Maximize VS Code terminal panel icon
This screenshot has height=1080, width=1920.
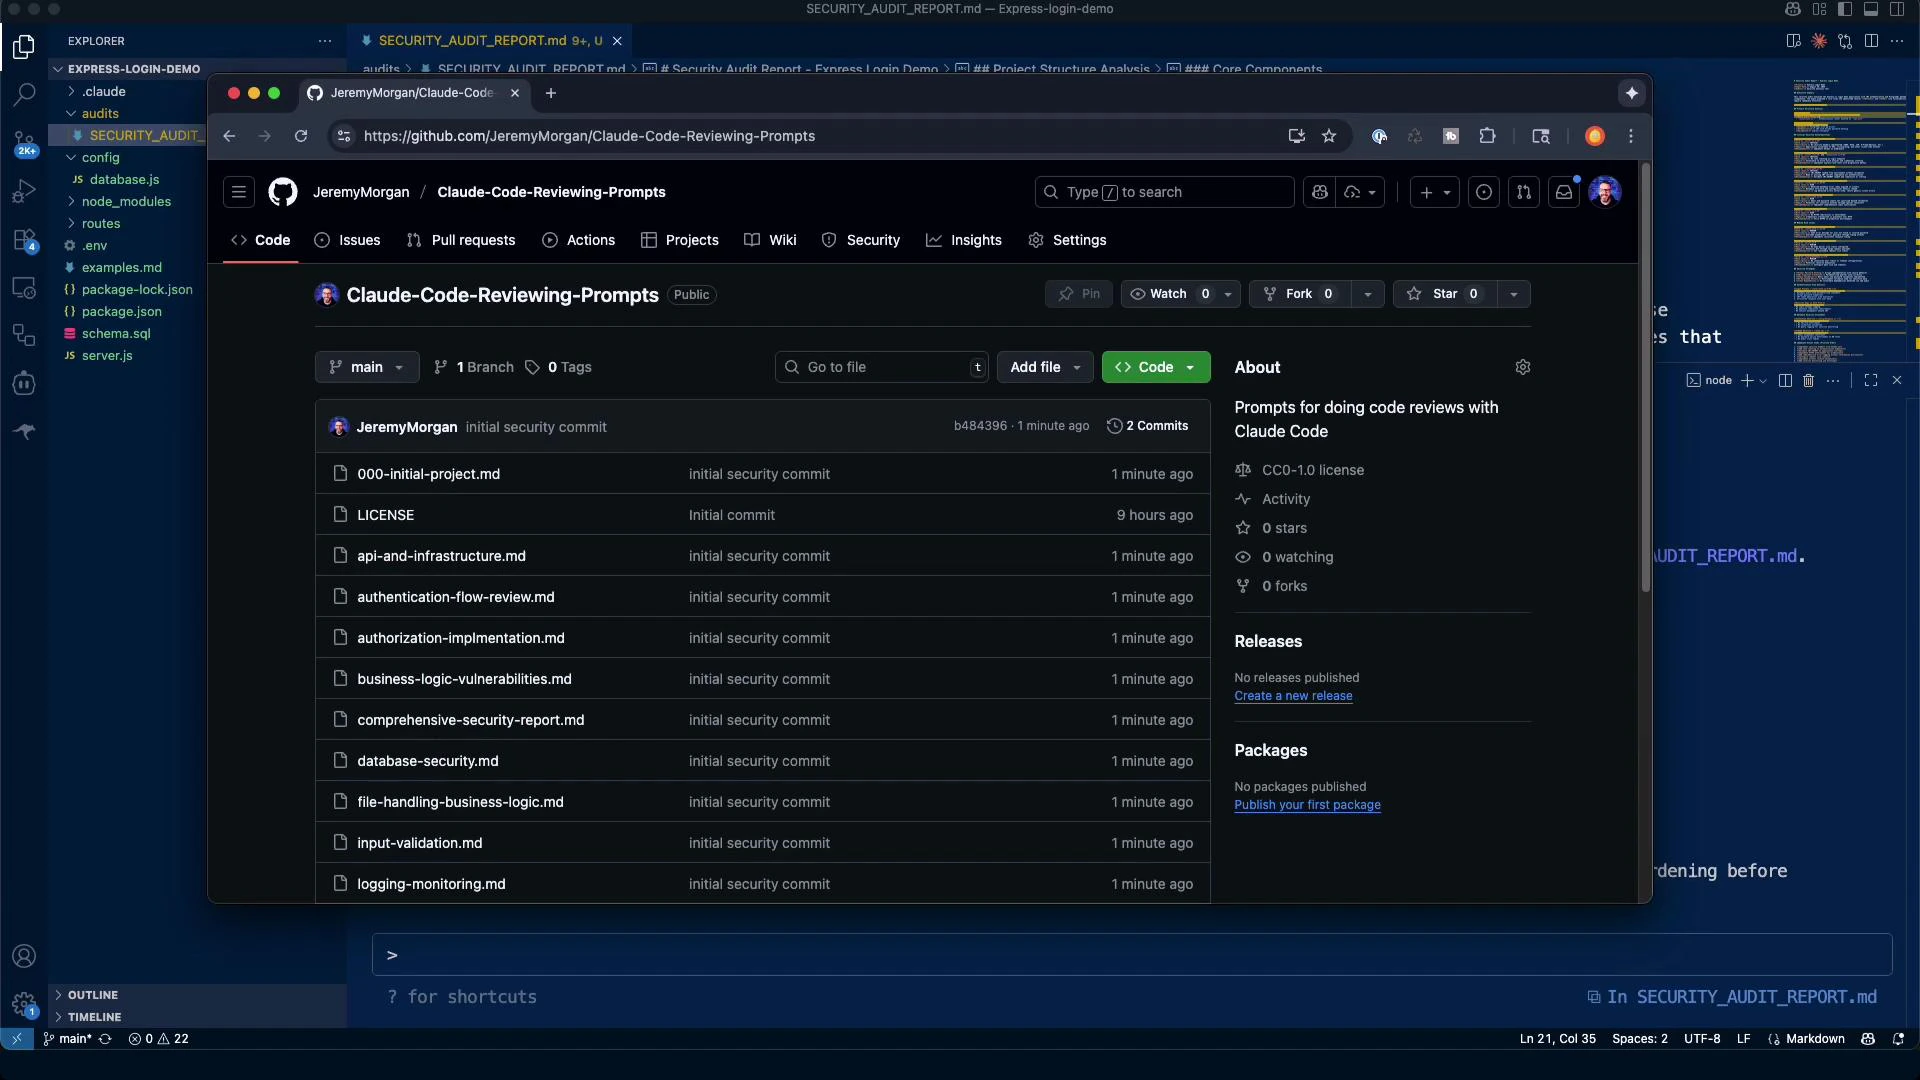click(1871, 380)
